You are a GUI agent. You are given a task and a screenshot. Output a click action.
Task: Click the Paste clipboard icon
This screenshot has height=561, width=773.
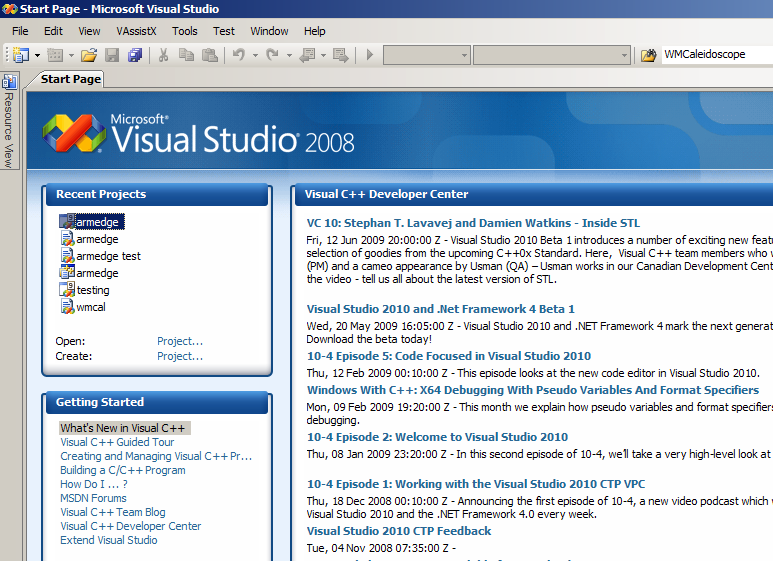(210, 55)
